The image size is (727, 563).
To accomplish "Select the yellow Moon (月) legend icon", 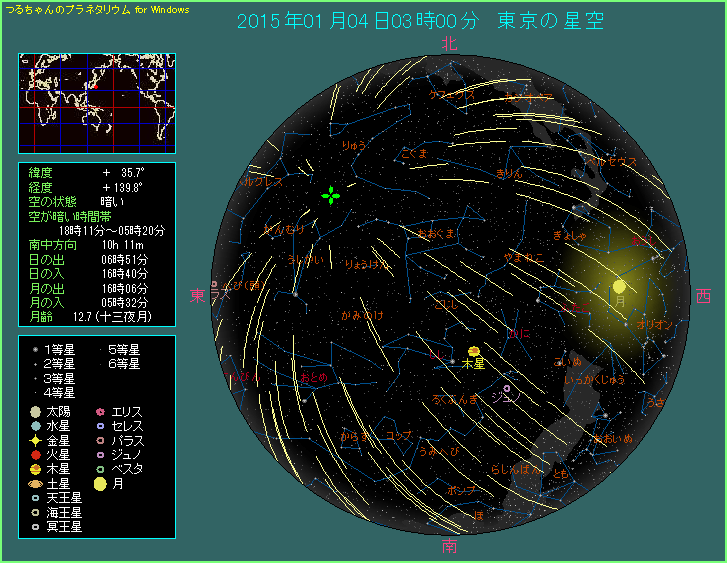I will tap(100, 483).
